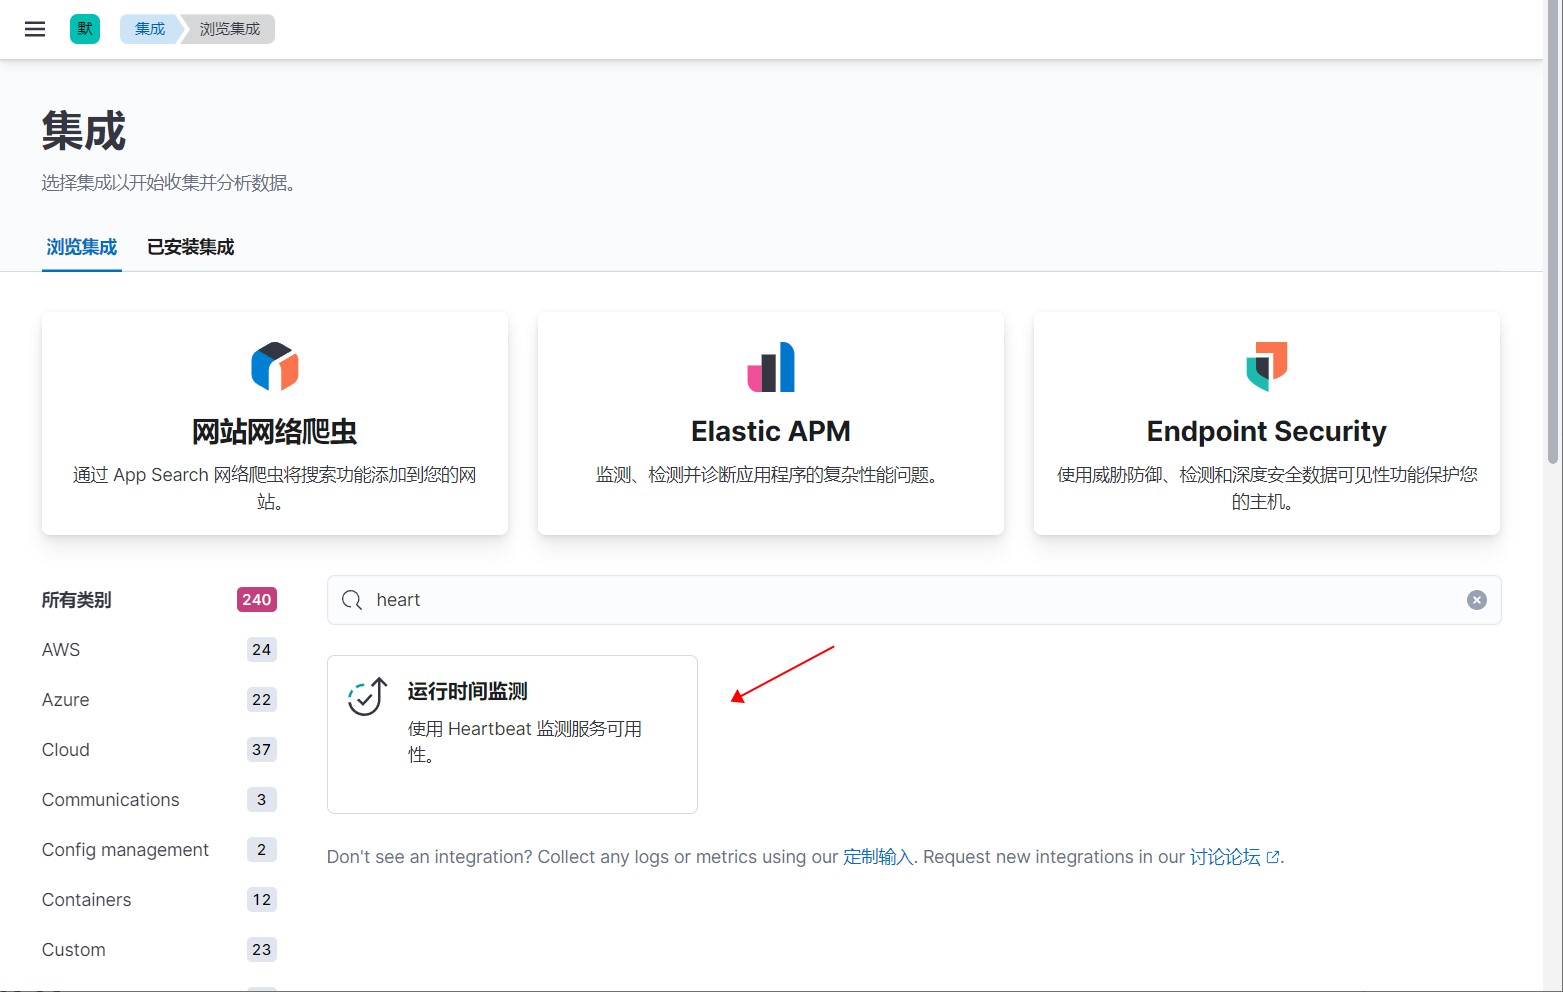Select the 所有类别 category

pyautogui.click(x=159, y=600)
